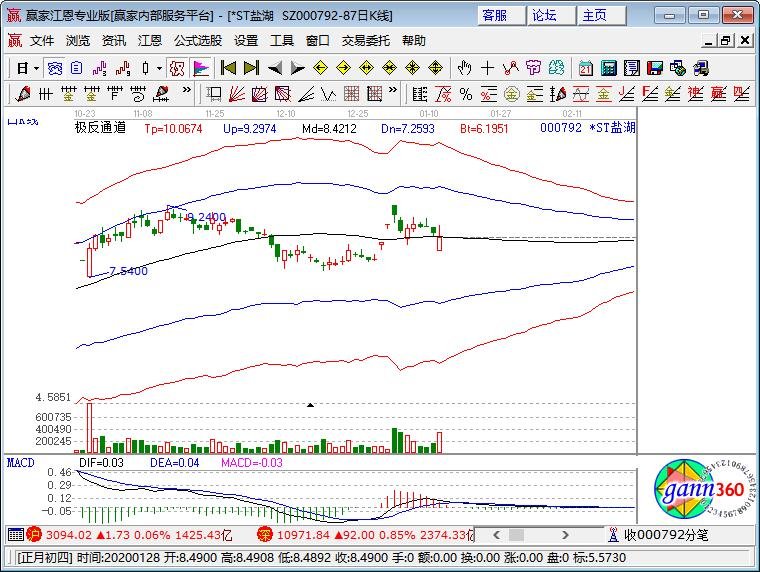The image size is (760, 572).
Task: Open the 交易委托 menu
Action: click(365, 41)
